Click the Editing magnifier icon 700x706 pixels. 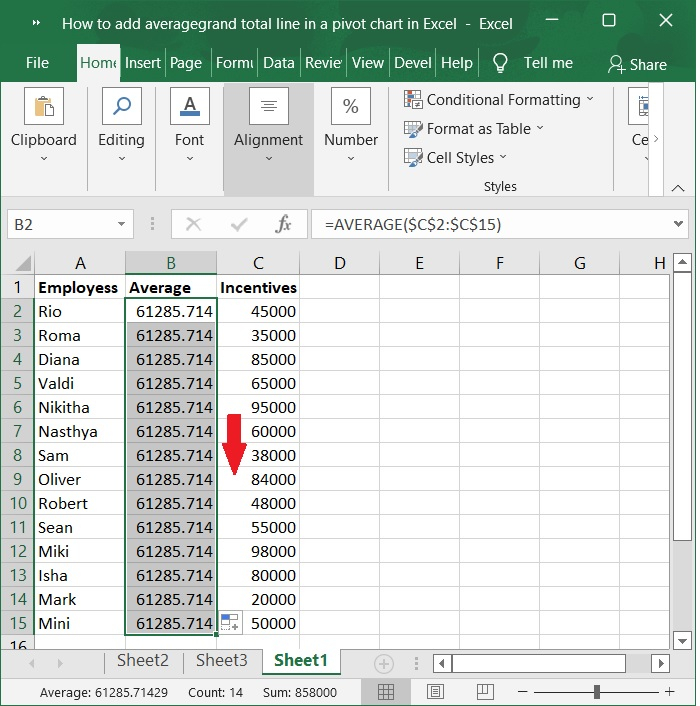(121, 107)
